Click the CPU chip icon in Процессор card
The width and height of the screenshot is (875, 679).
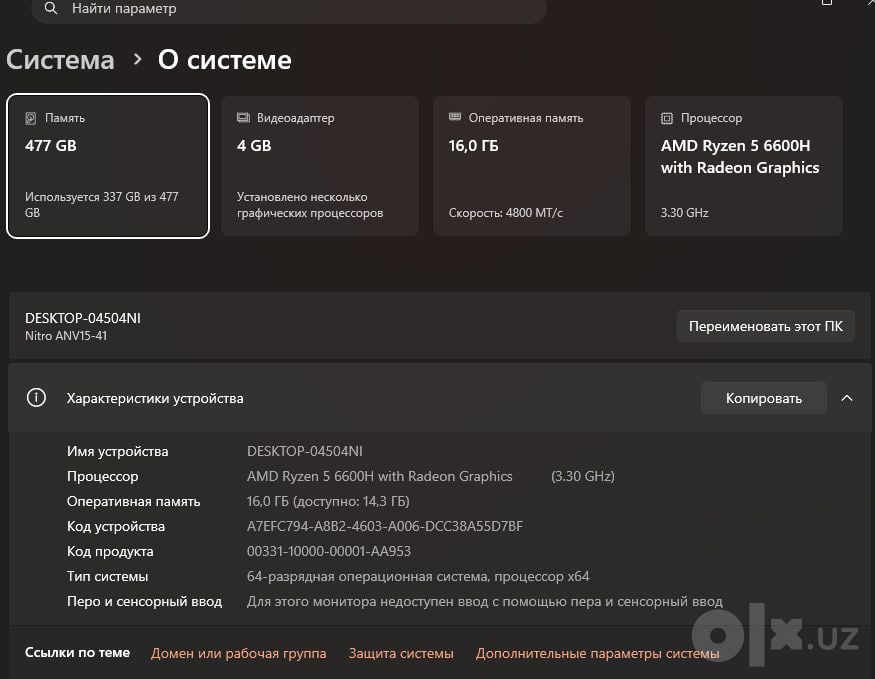[x=667, y=118]
